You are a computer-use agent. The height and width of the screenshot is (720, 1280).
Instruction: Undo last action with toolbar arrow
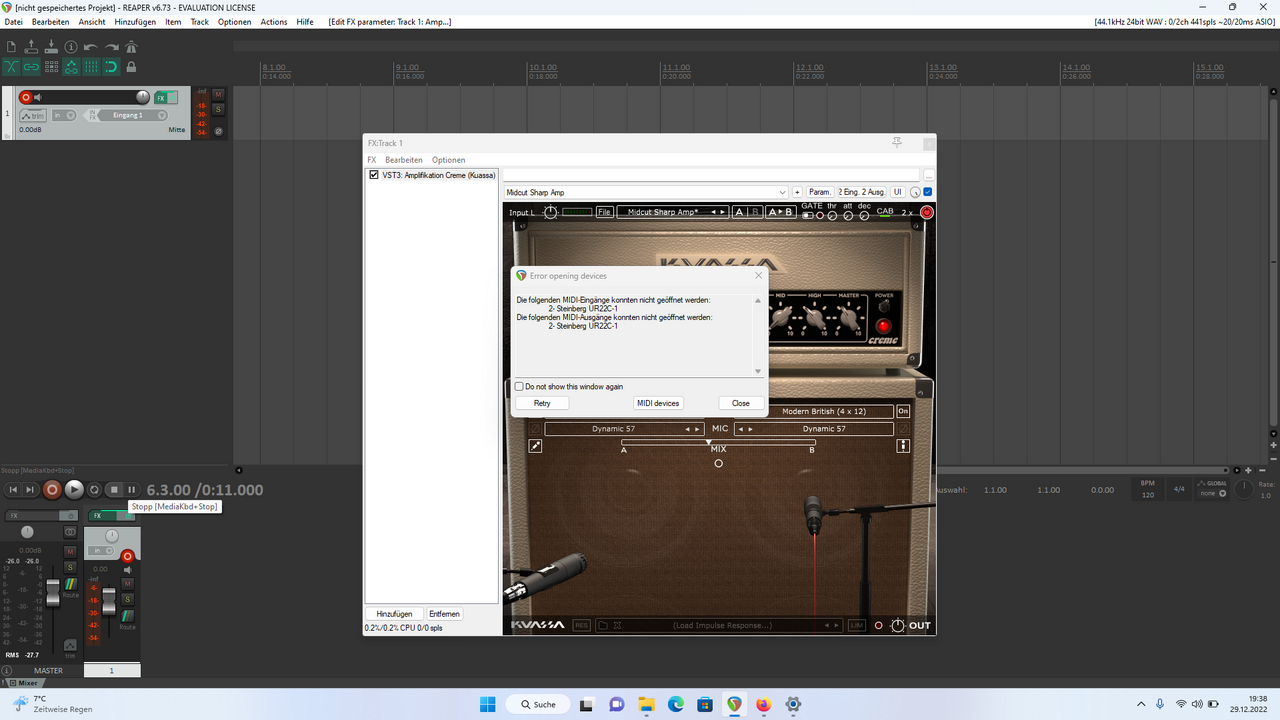tap(91, 47)
